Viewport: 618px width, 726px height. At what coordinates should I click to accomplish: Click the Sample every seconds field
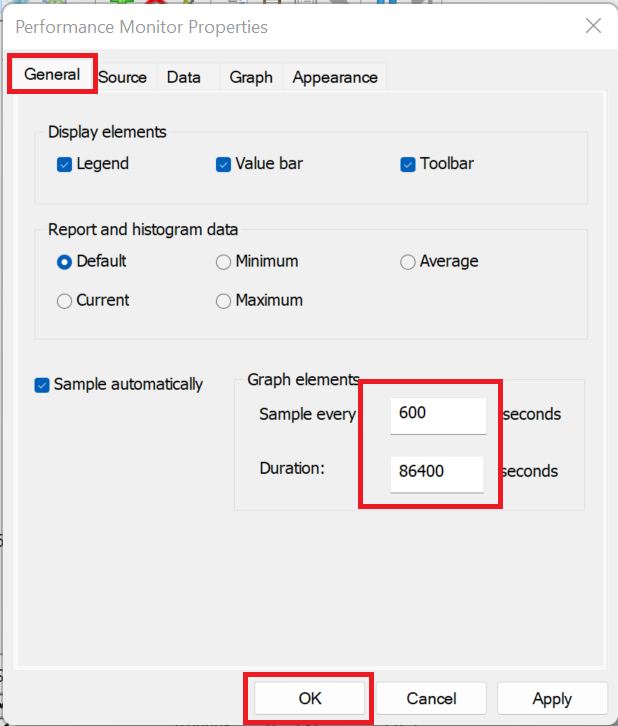click(x=437, y=414)
